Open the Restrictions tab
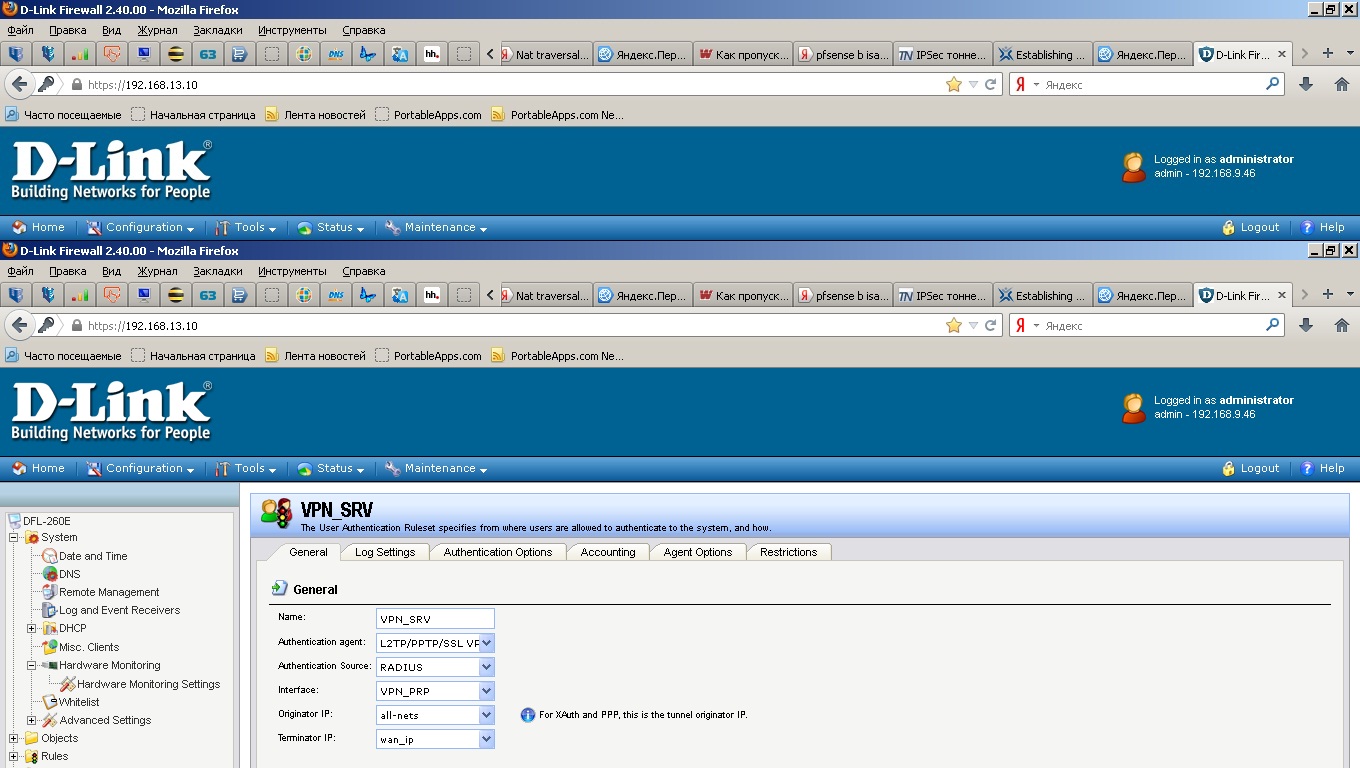 (788, 552)
